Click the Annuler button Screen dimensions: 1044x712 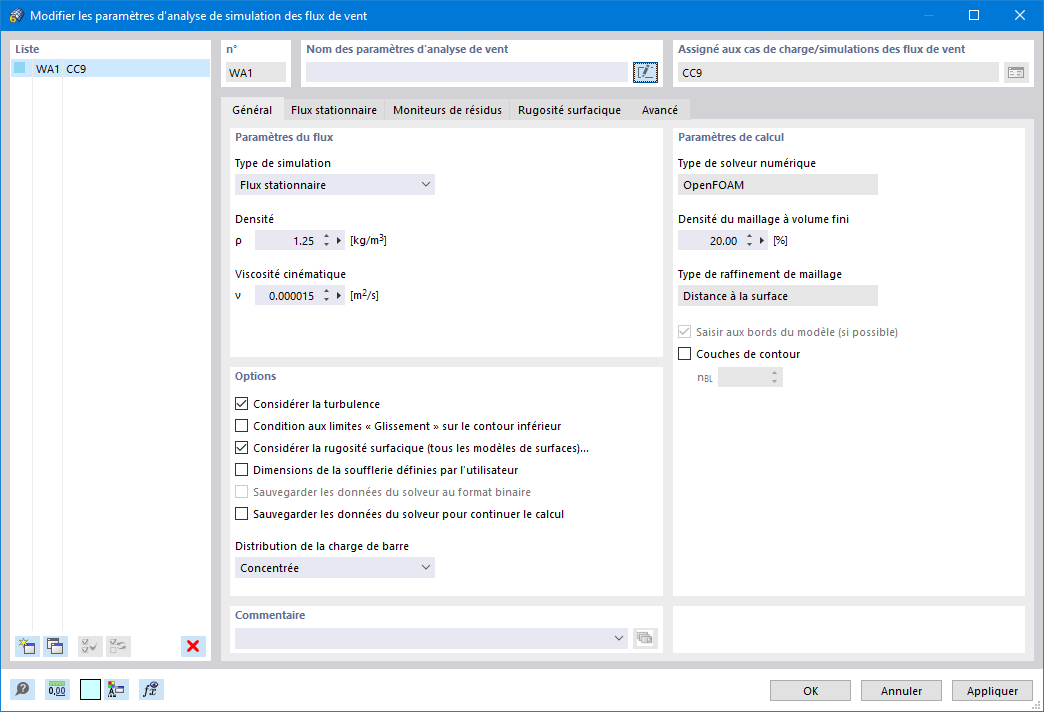click(x=902, y=691)
